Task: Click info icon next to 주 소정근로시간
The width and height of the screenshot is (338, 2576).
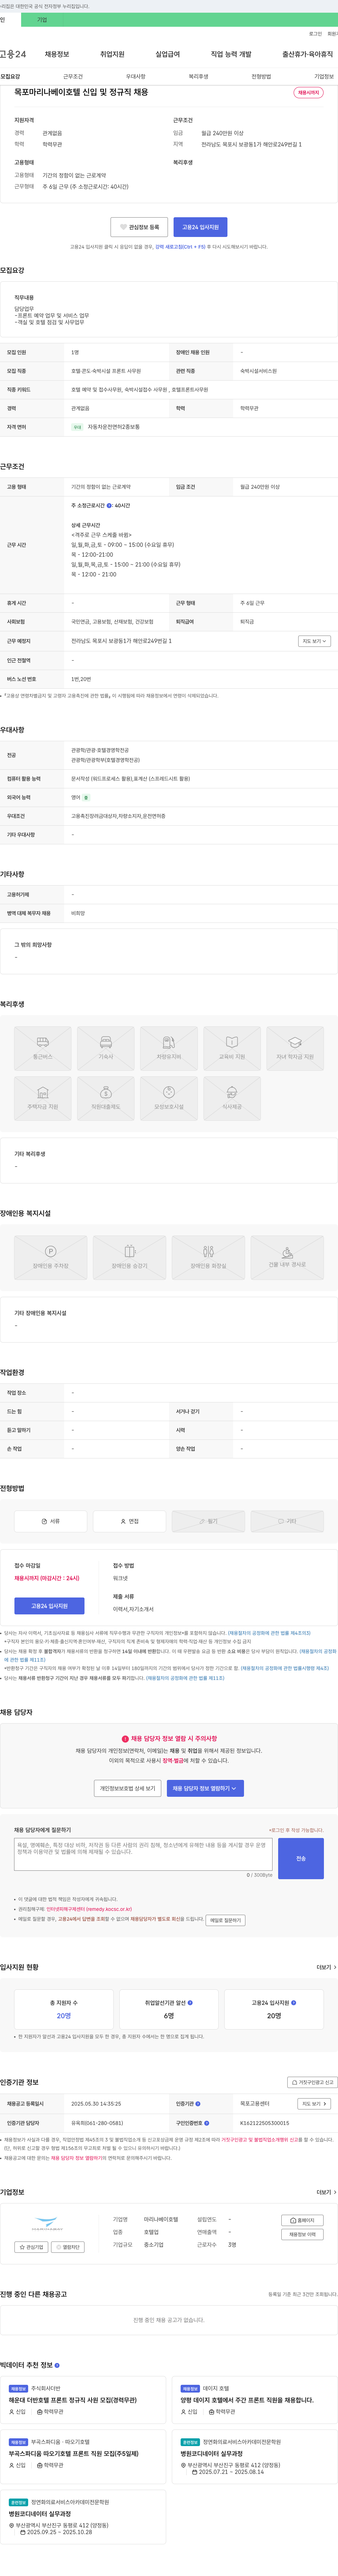Action: click(x=109, y=506)
